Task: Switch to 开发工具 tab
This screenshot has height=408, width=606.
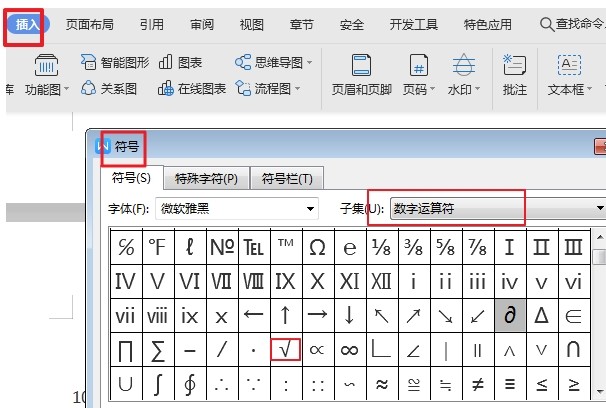Action: coord(414,25)
